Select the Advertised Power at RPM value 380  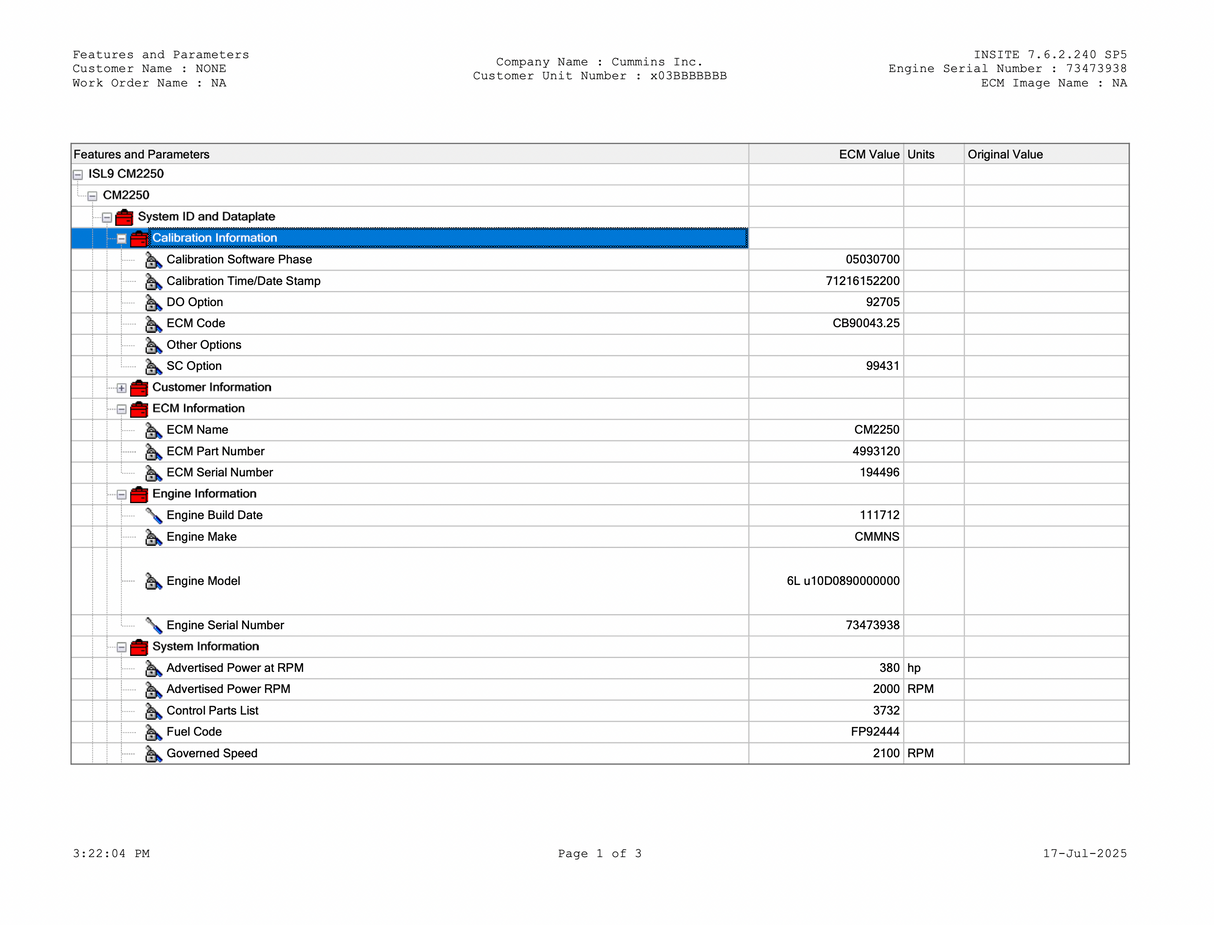(x=888, y=668)
